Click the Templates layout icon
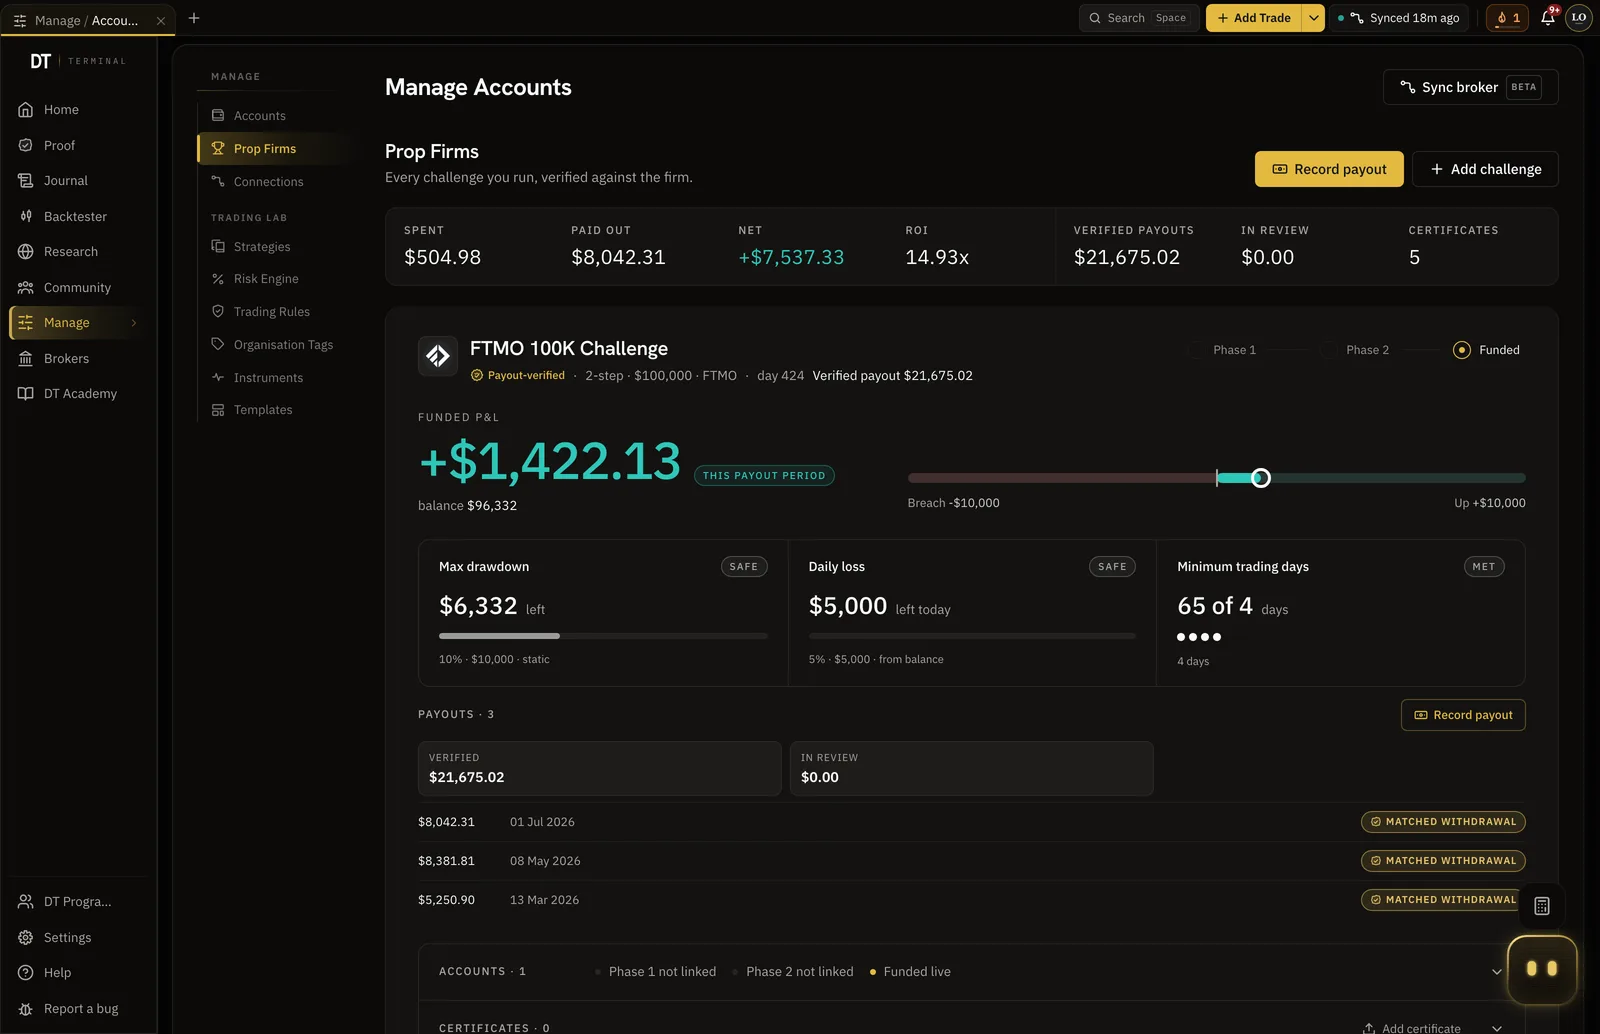The image size is (1600, 1034). (x=218, y=410)
